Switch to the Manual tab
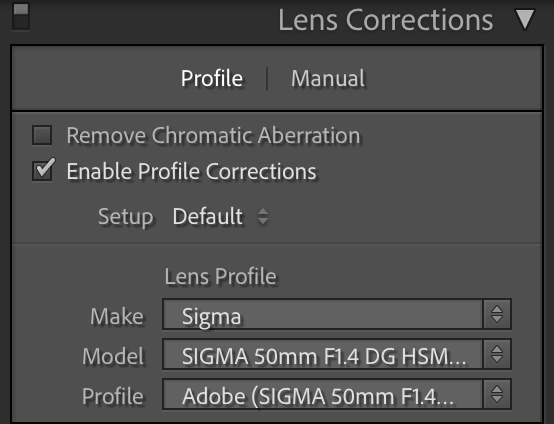 [328, 78]
